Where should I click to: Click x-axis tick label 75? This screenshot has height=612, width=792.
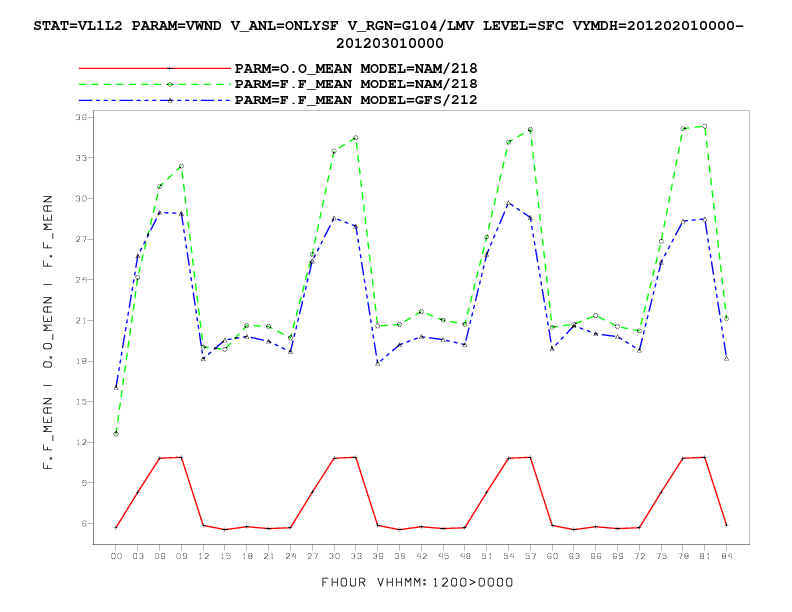click(661, 556)
